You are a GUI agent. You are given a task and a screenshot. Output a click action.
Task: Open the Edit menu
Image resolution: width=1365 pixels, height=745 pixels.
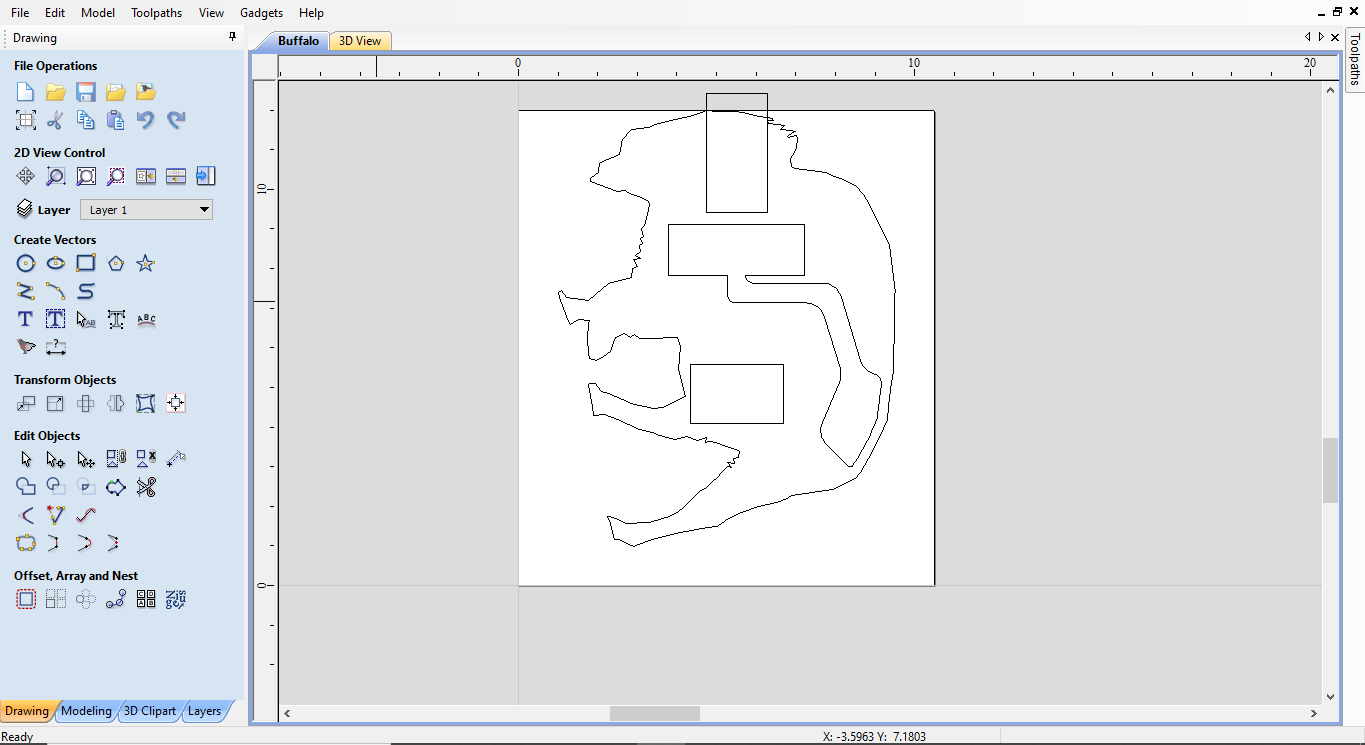(x=55, y=13)
